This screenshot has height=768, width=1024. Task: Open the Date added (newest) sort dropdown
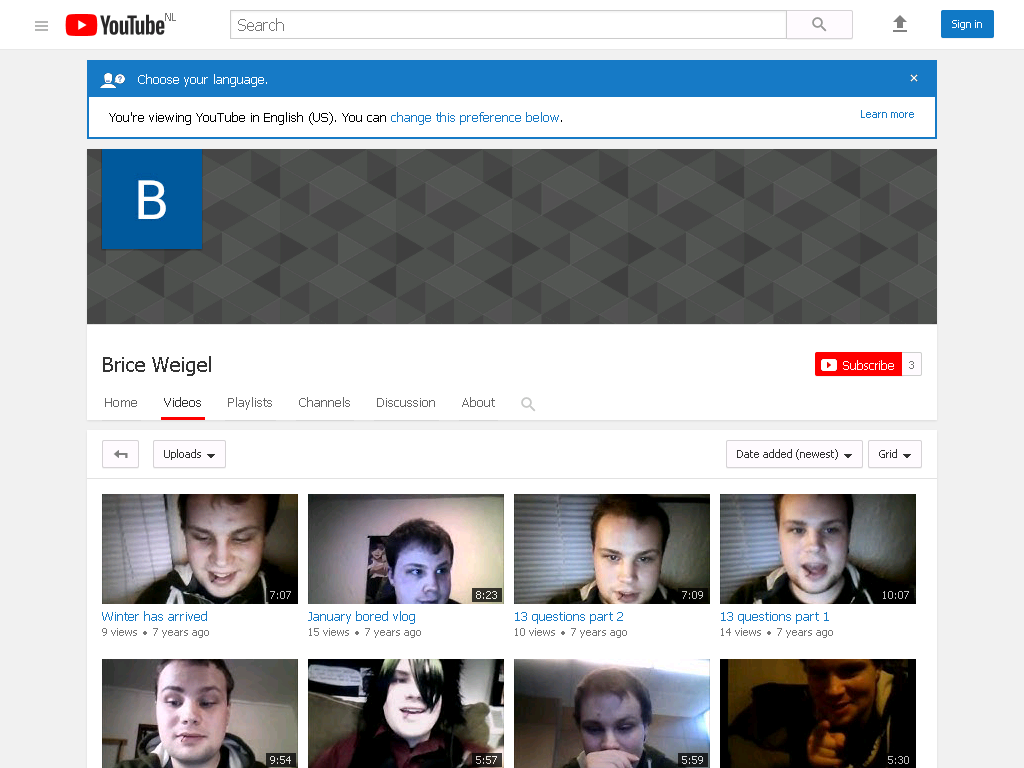point(794,454)
